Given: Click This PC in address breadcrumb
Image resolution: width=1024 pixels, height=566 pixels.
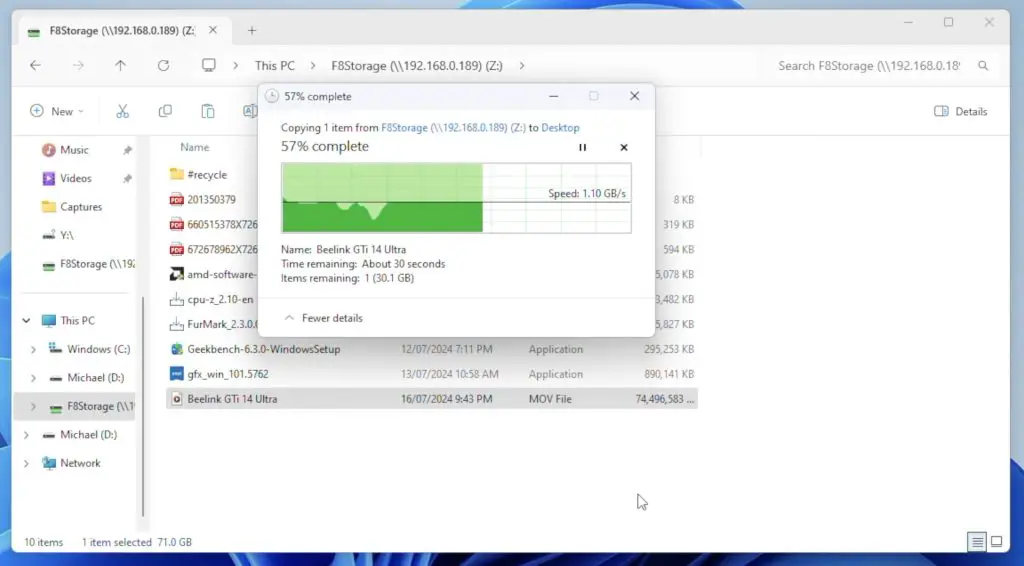Looking at the screenshot, I should (x=274, y=66).
